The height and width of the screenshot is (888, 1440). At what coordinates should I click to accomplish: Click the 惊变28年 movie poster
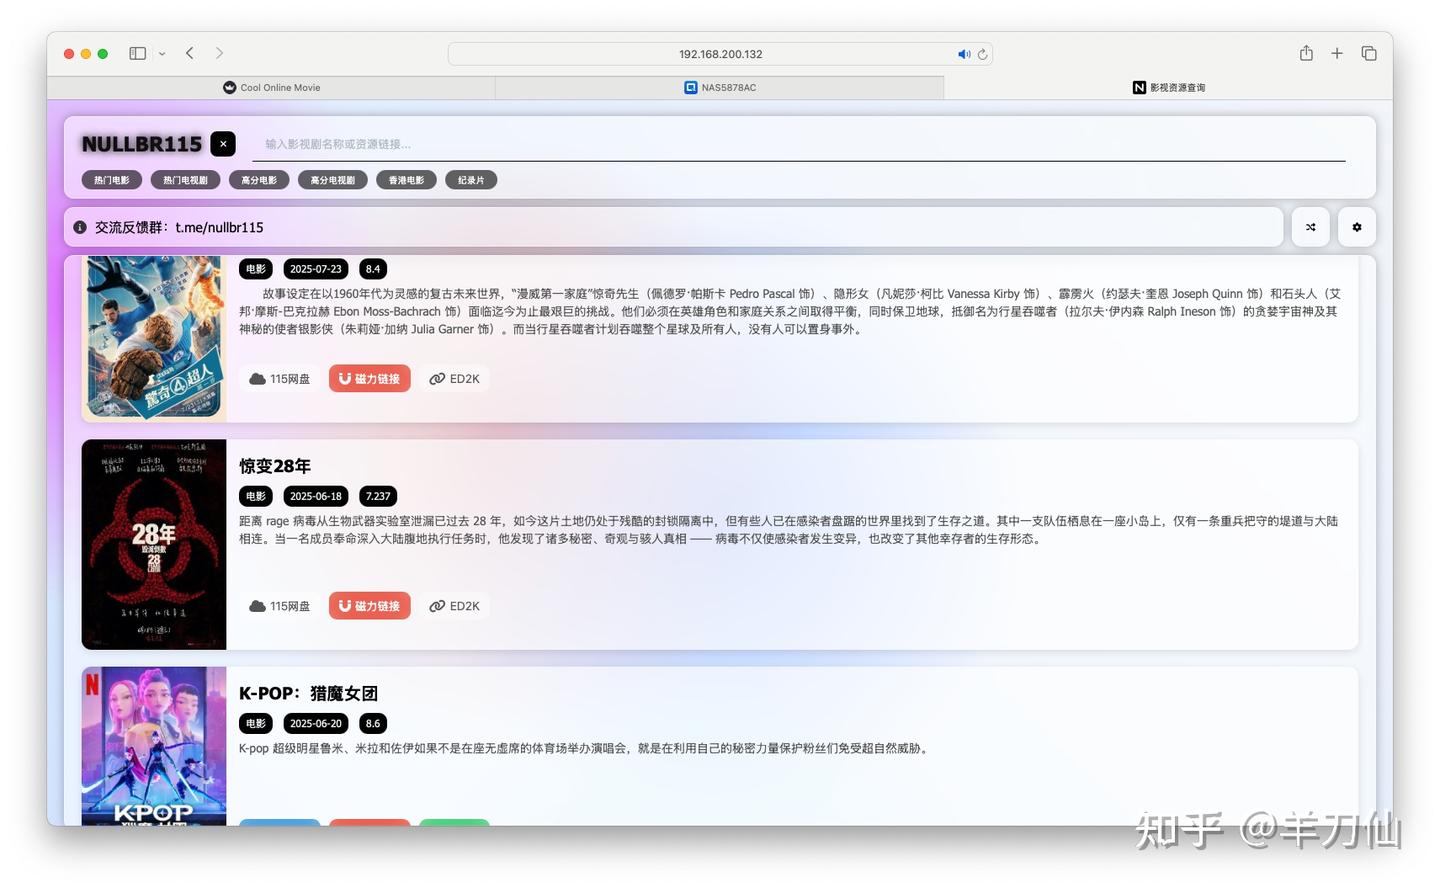pyautogui.click(x=153, y=544)
